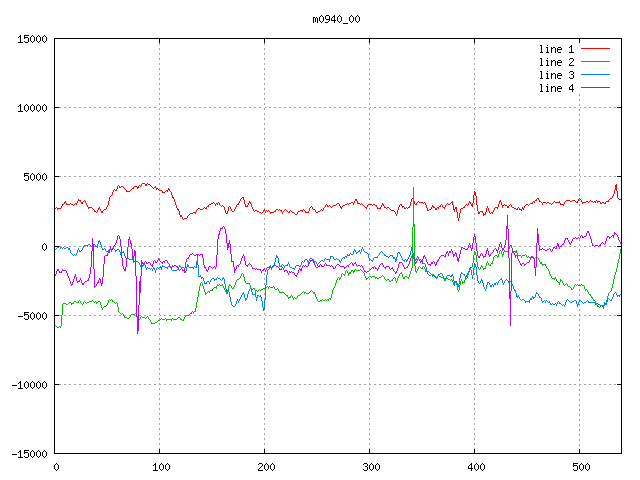This screenshot has width=640, height=480.
Task: Click the purple line sample in legend
Action: tap(595, 88)
